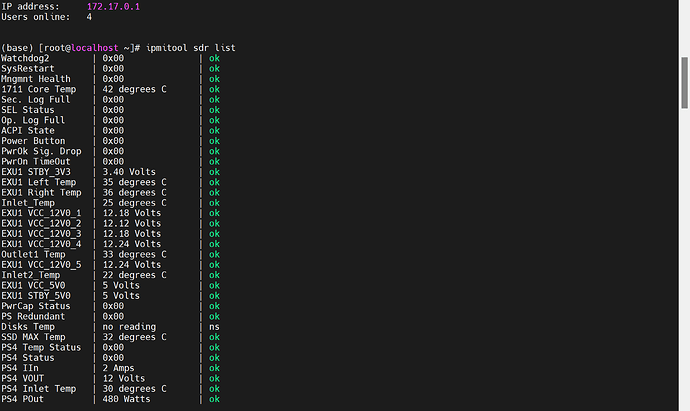Click the Outlet1 Temp sensor name
Viewport: 690px width, 411px height.
coord(36,253)
